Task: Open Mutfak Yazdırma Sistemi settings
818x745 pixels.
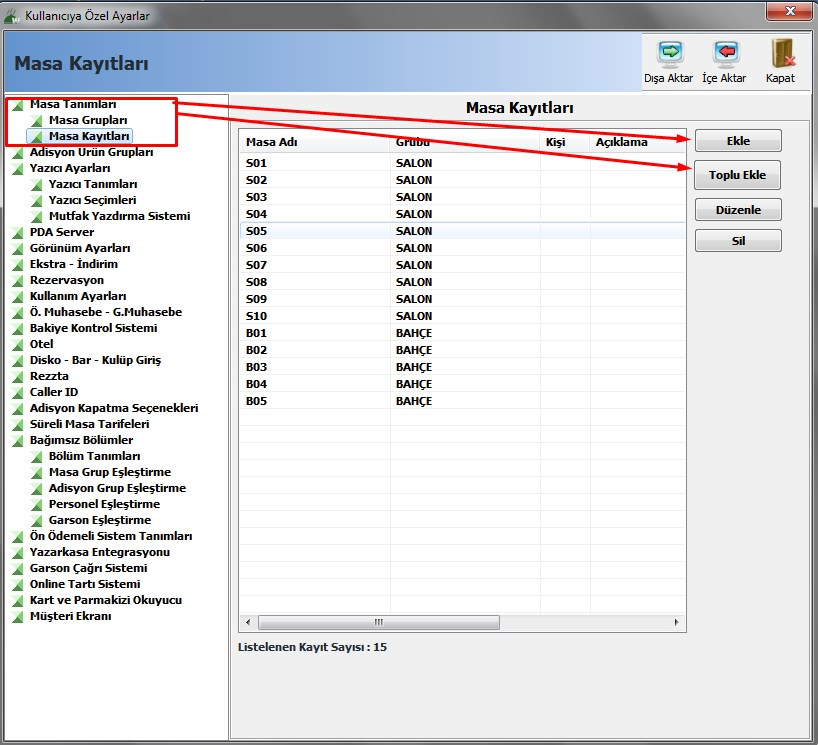Action: pyautogui.click(x=119, y=216)
